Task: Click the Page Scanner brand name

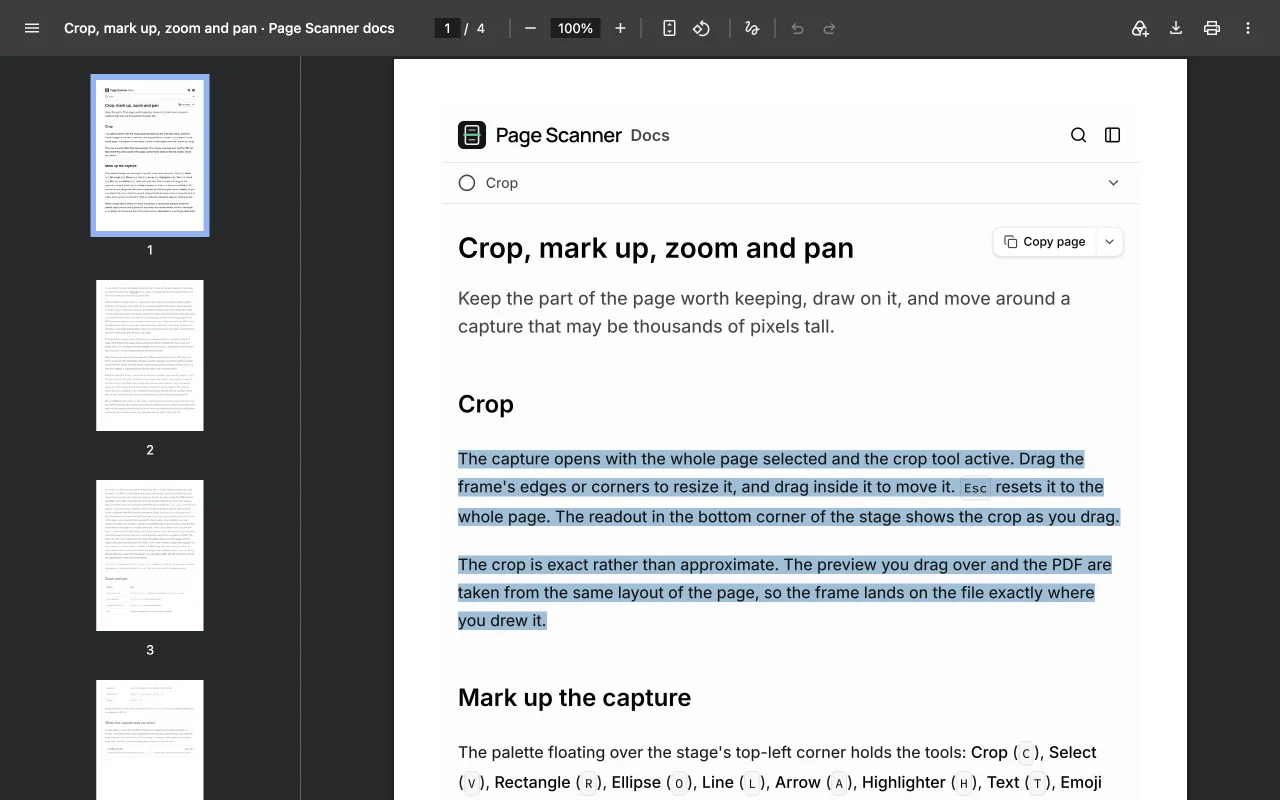Action: [x=558, y=135]
